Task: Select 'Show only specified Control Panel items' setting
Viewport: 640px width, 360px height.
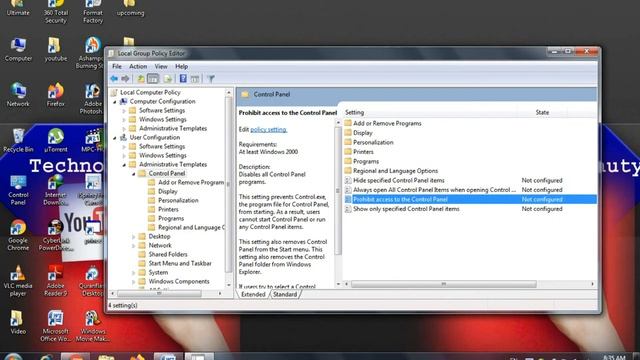Action: (470, 209)
